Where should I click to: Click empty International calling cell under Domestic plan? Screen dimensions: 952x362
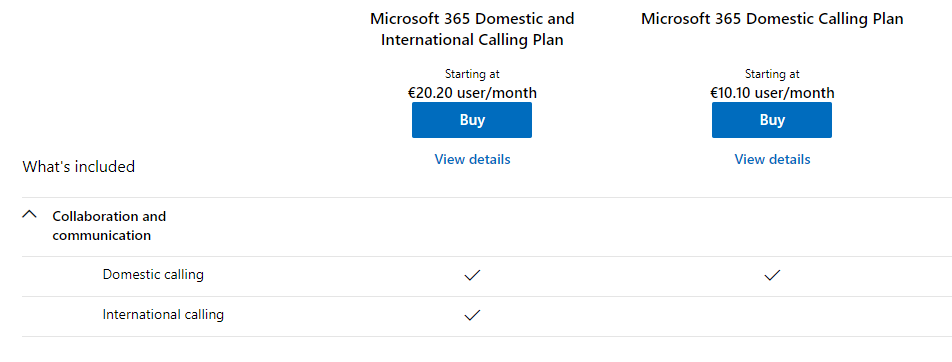772,316
